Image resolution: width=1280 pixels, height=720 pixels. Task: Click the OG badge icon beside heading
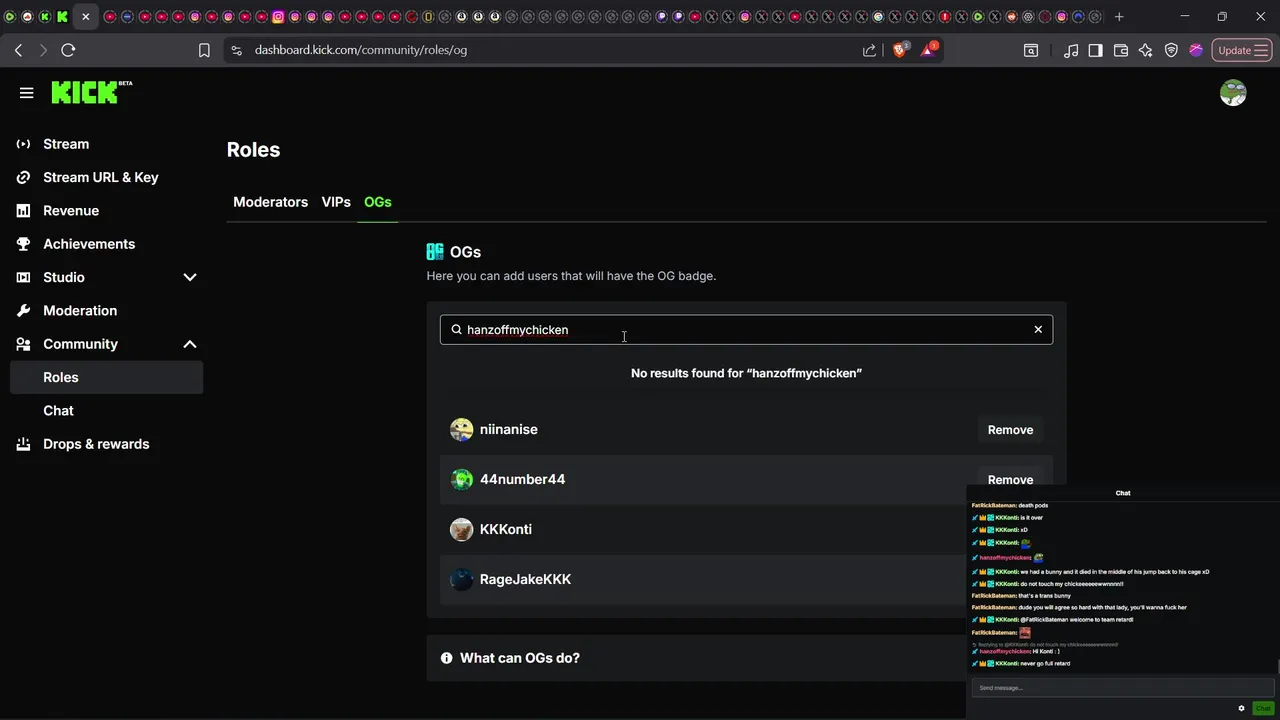click(435, 252)
